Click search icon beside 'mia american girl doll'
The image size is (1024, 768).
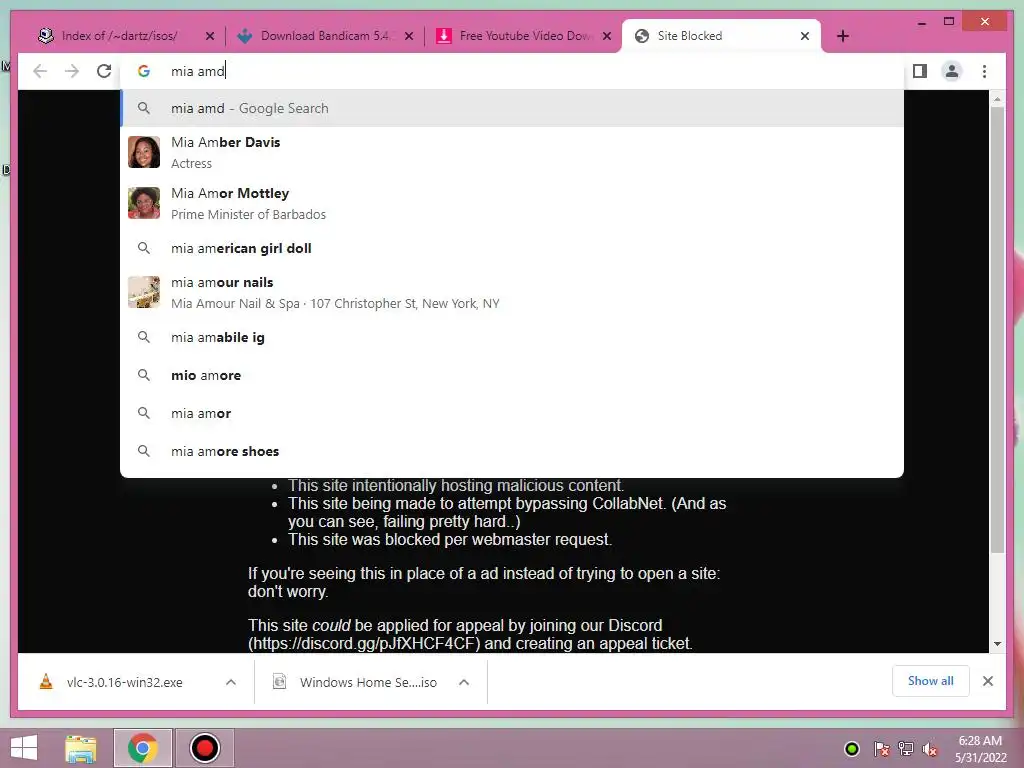click(x=144, y=248)
